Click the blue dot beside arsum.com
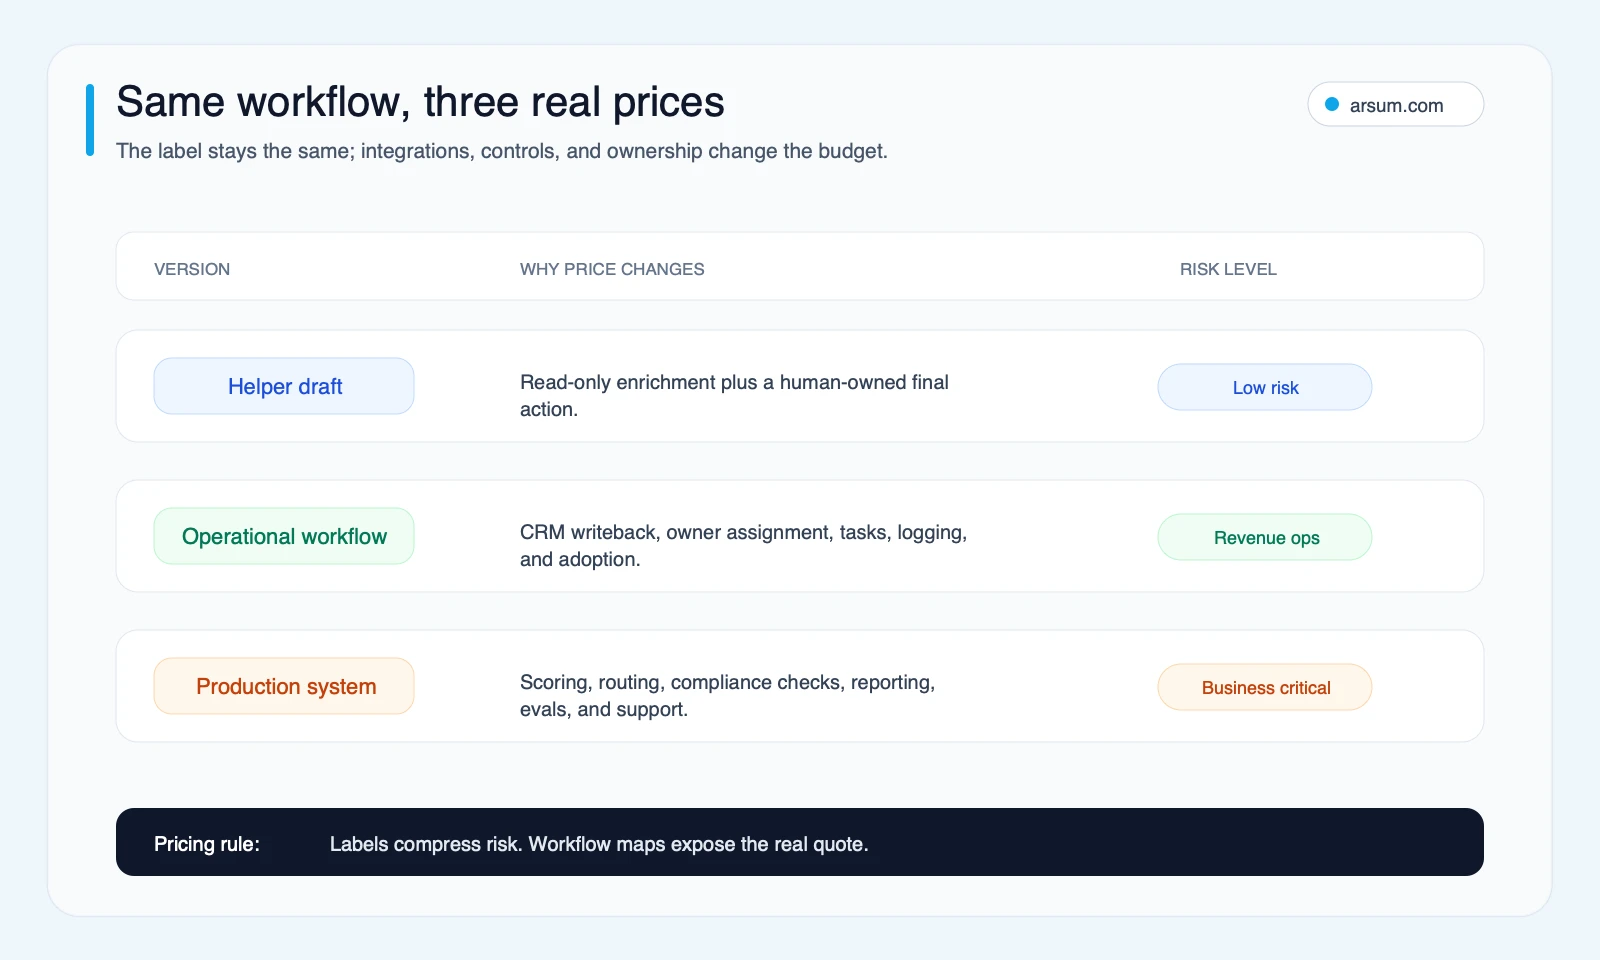 1332,104
